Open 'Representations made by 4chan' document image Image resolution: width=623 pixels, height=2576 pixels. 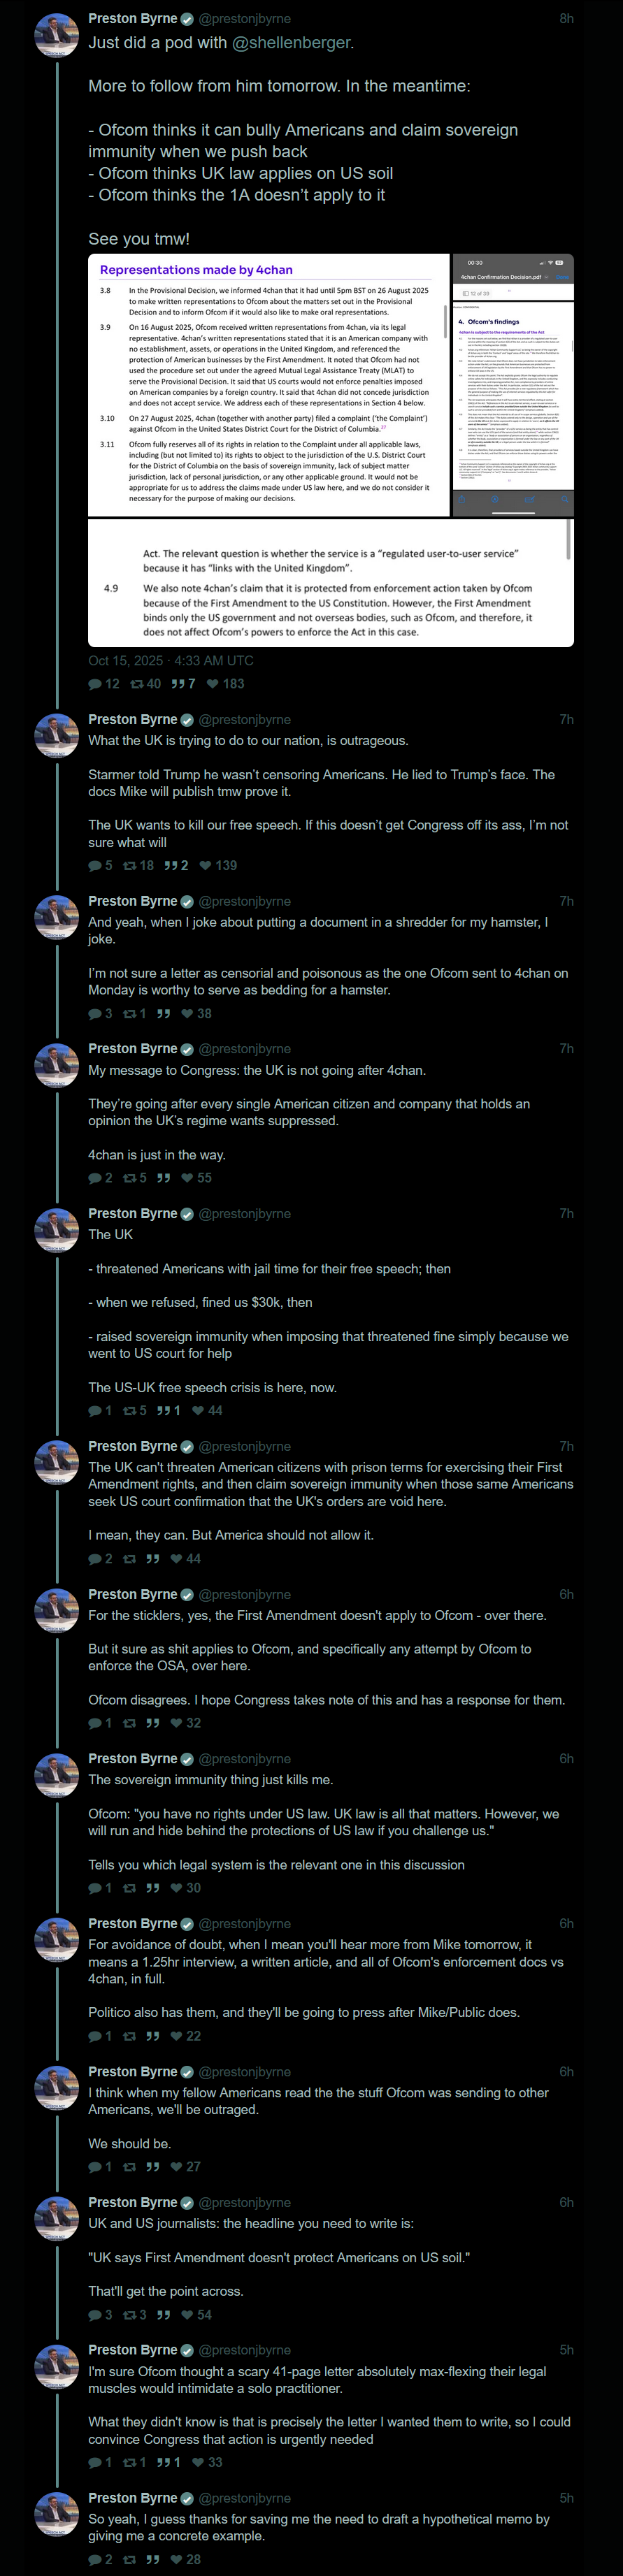tap(268, 385)
